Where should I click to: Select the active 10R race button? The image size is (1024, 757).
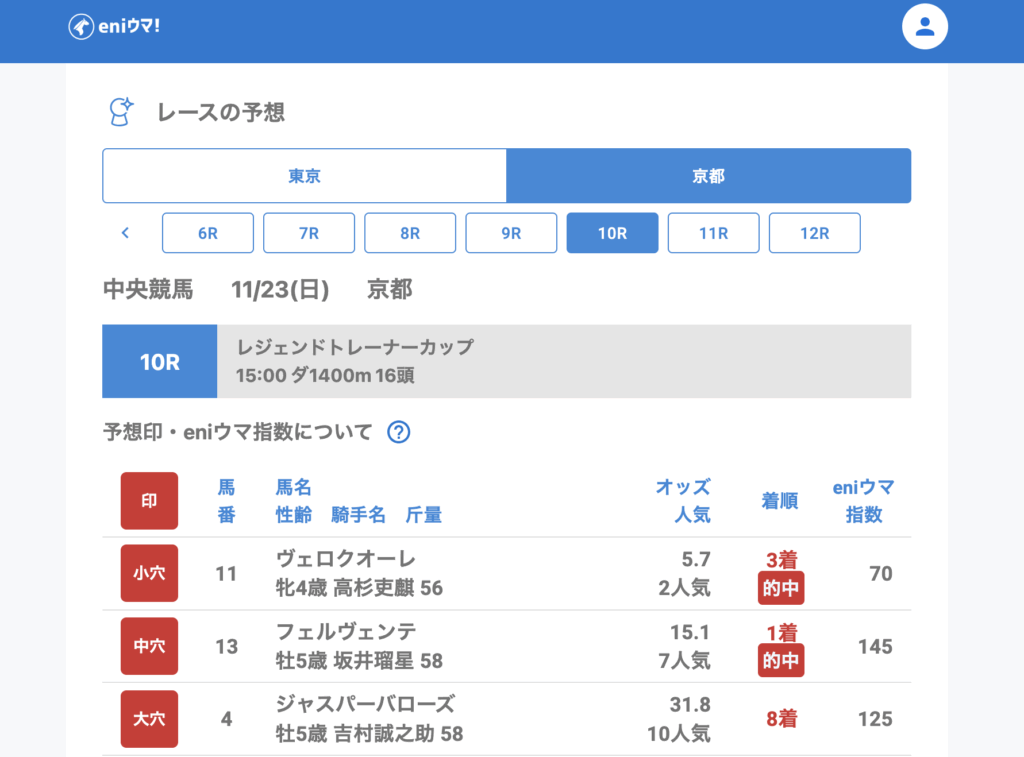pyautogui.click(x=612, y=233)
